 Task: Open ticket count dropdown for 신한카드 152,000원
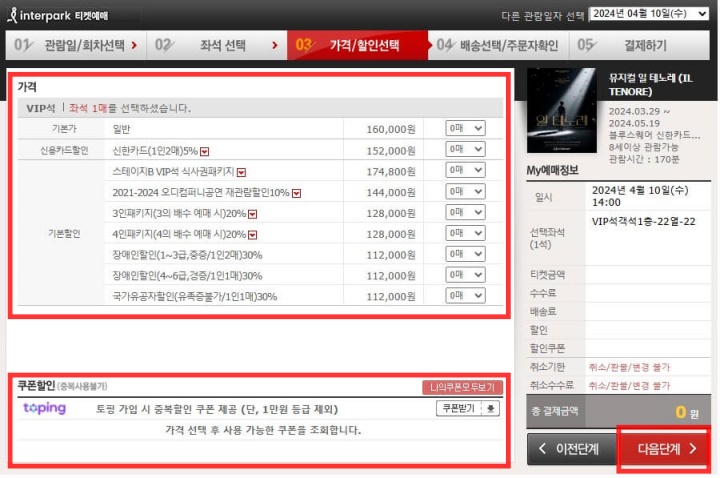pyautogui.click(x=465, y=149)
